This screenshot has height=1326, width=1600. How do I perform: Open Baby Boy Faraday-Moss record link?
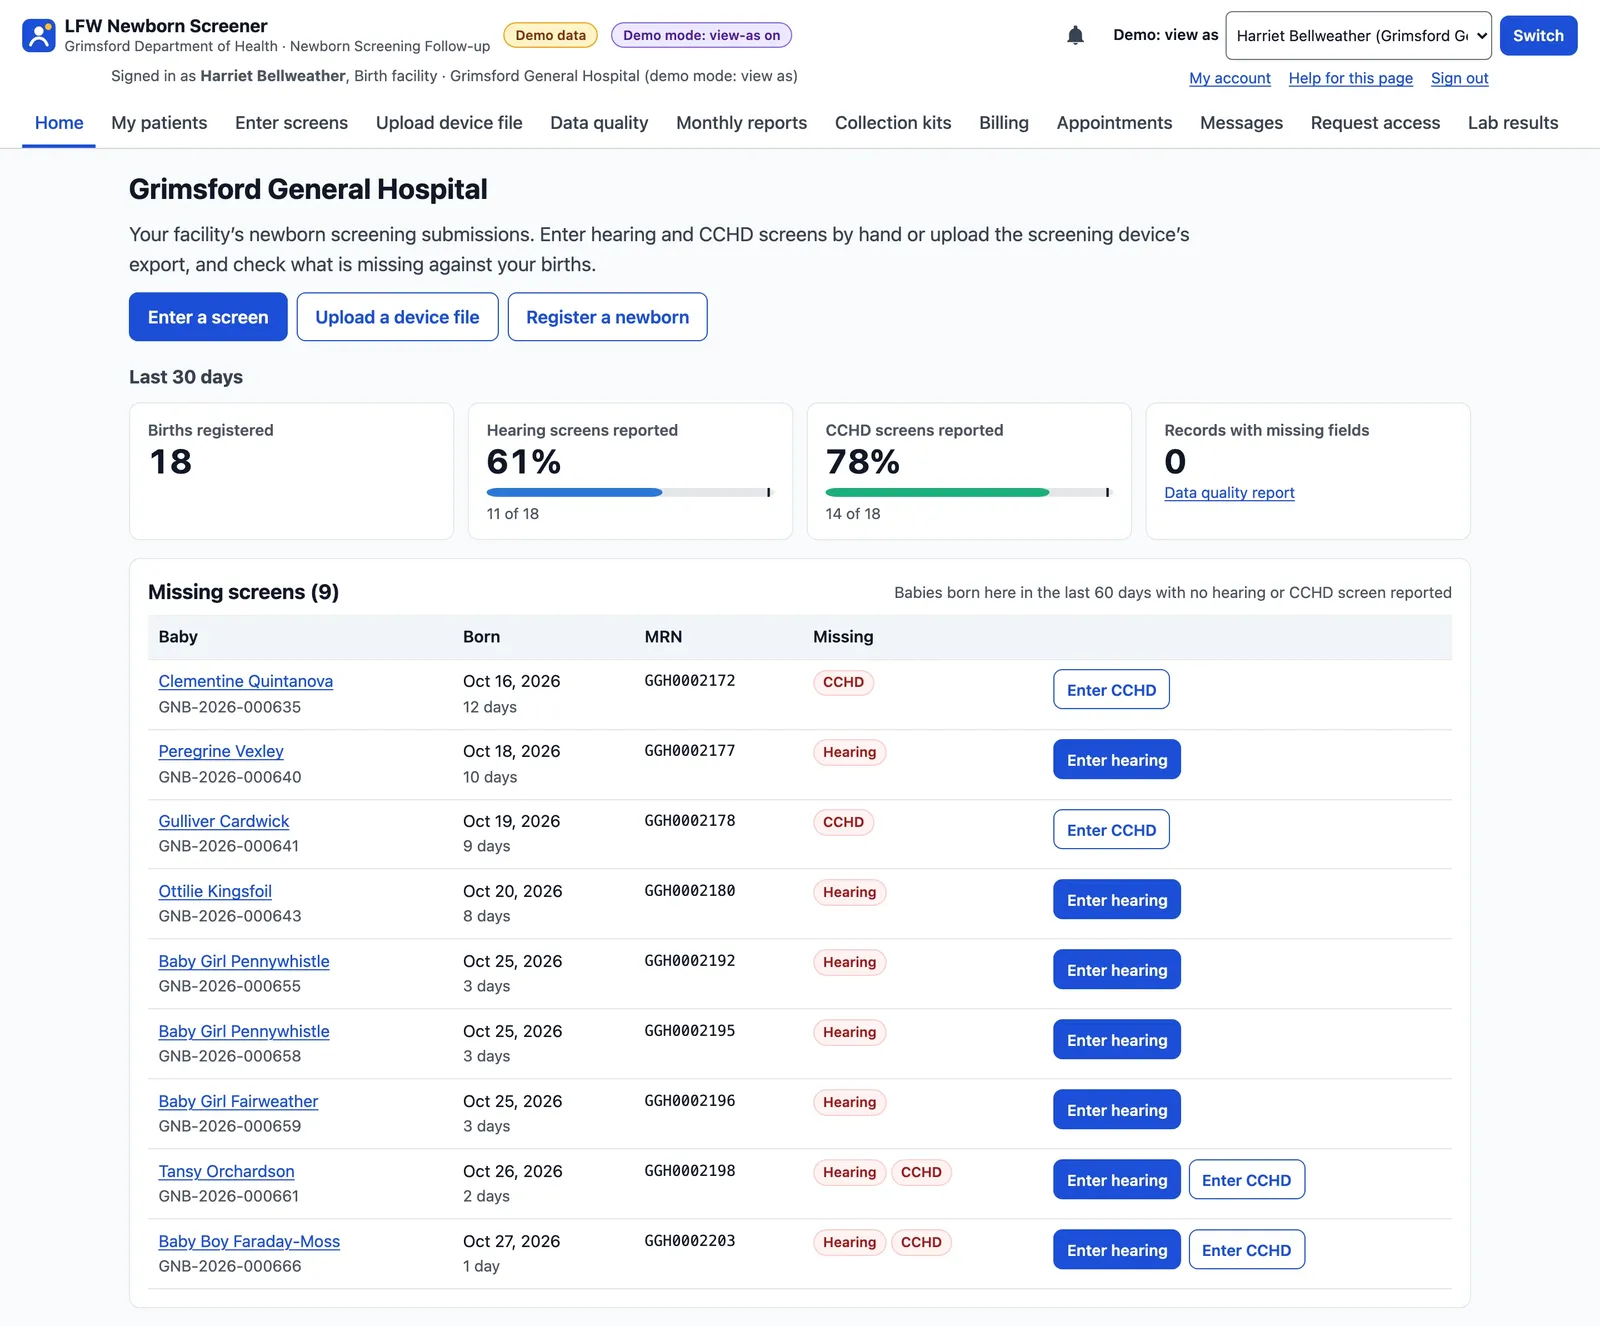pyautogui.click(x=249, y=1241)
